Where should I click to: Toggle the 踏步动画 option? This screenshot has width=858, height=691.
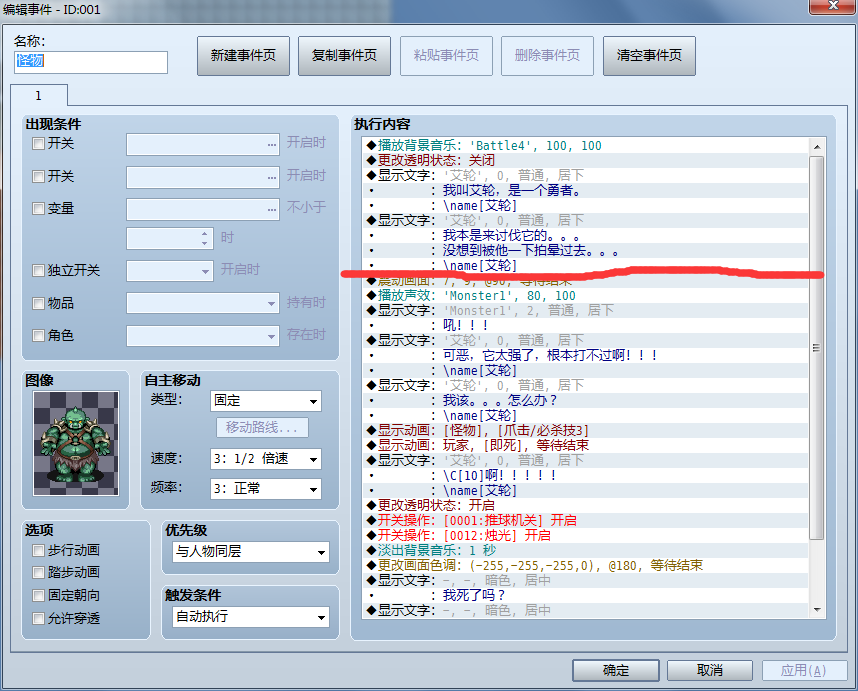(x=38, y=572)
